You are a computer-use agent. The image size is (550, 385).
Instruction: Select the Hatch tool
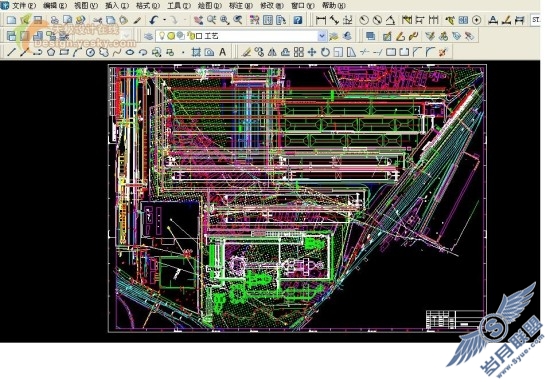click(196, 53)
